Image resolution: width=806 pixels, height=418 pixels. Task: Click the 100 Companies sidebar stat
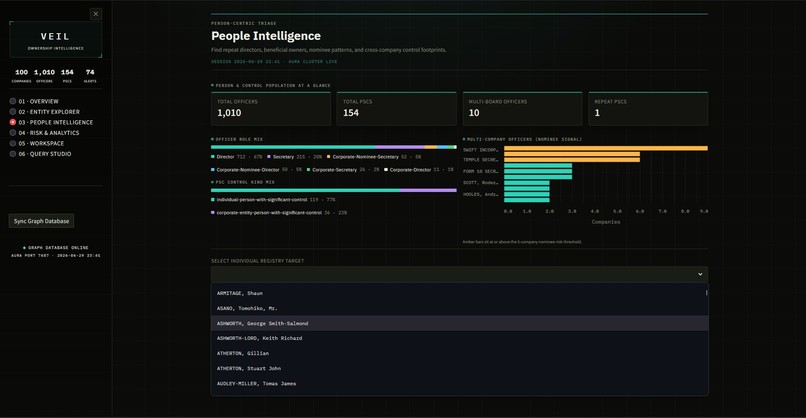[x=22, y=76]
